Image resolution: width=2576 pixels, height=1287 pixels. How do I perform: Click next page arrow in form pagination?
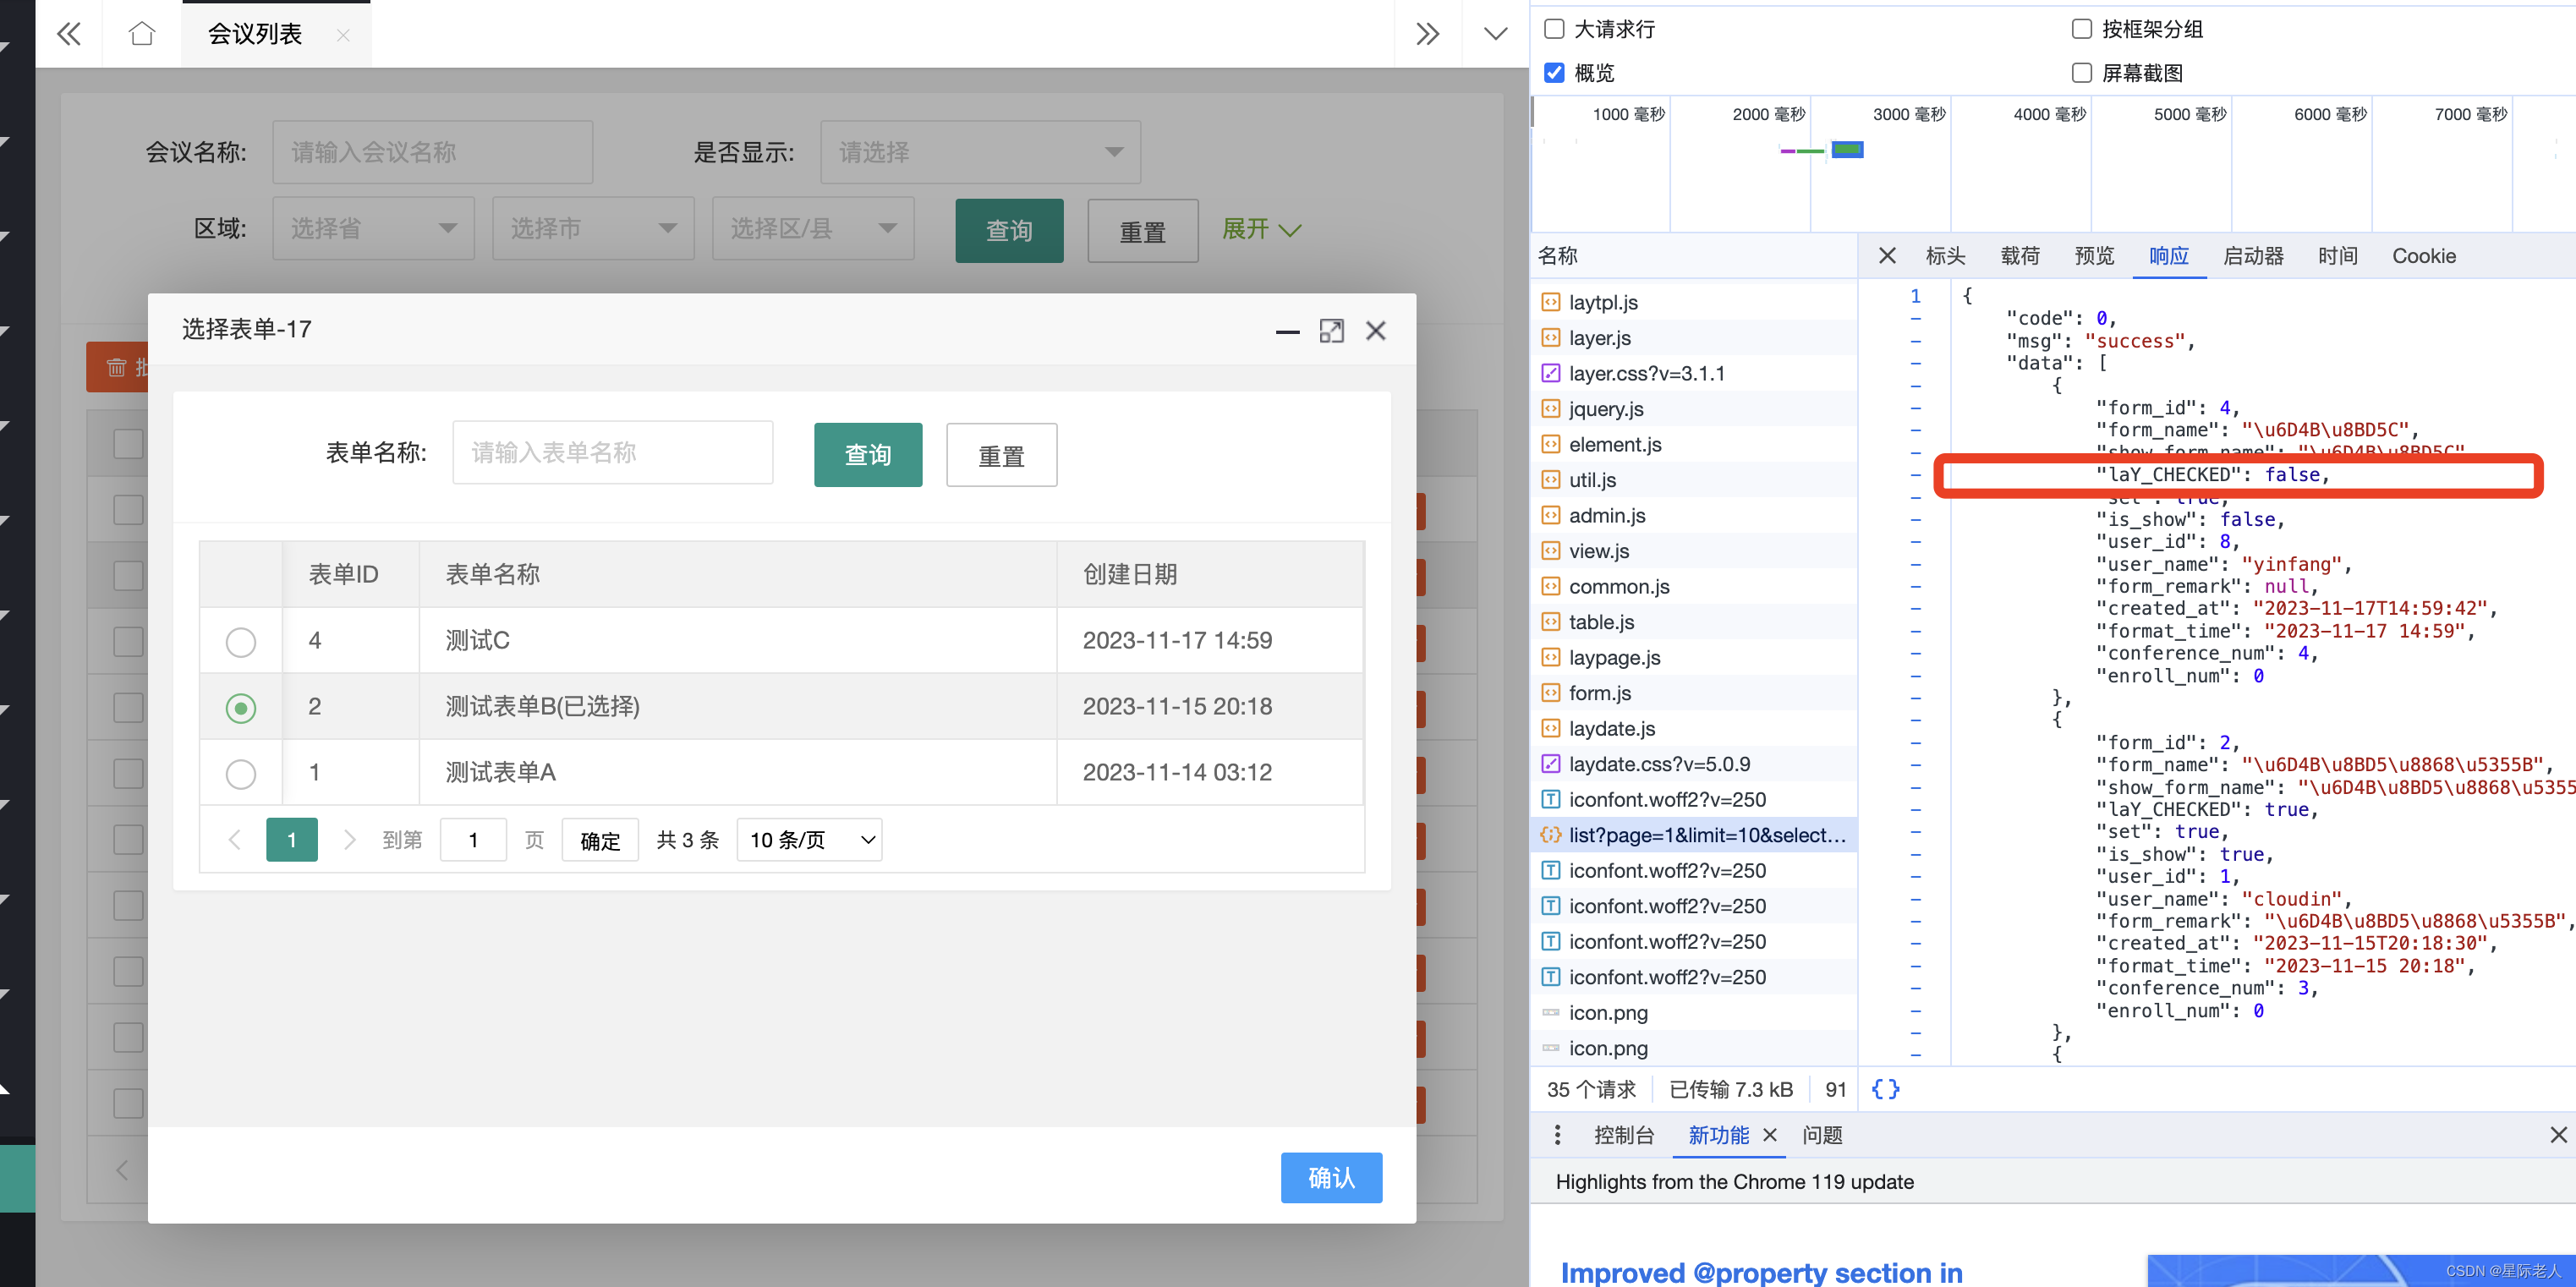pos(349,840)
